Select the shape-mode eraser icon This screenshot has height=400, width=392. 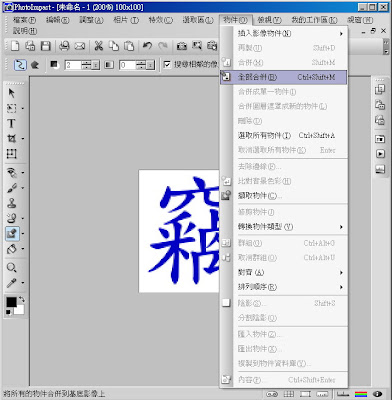[35, 65]
